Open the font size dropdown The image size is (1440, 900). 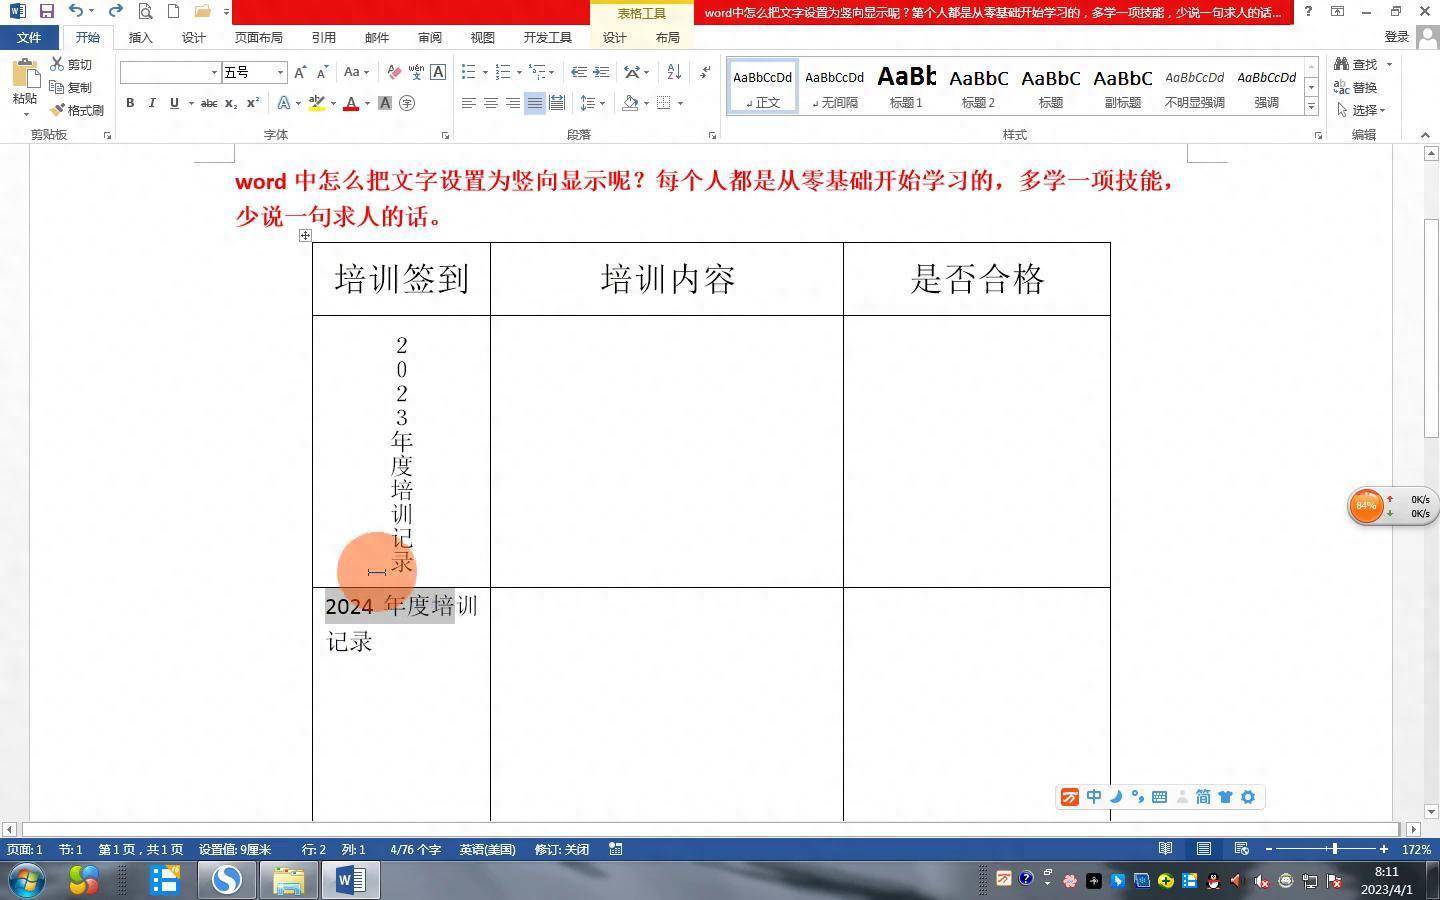click(x=278, y=72)
